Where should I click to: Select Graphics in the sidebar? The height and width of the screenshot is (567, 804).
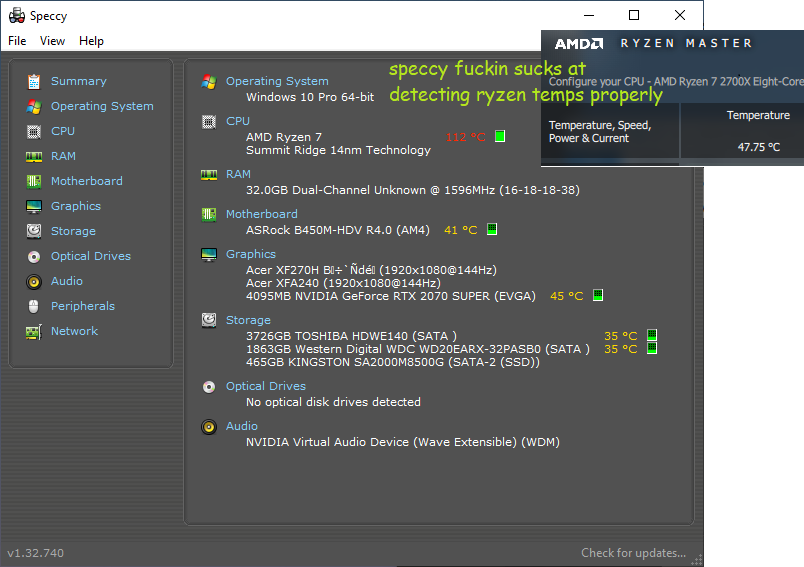coord(76,206)
